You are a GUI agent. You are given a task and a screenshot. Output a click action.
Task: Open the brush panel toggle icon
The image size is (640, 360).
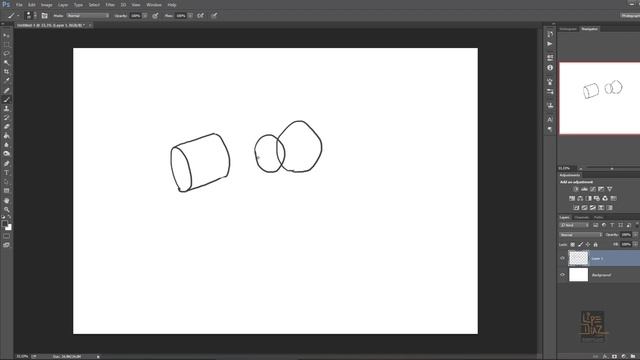(x=44, y=16)
